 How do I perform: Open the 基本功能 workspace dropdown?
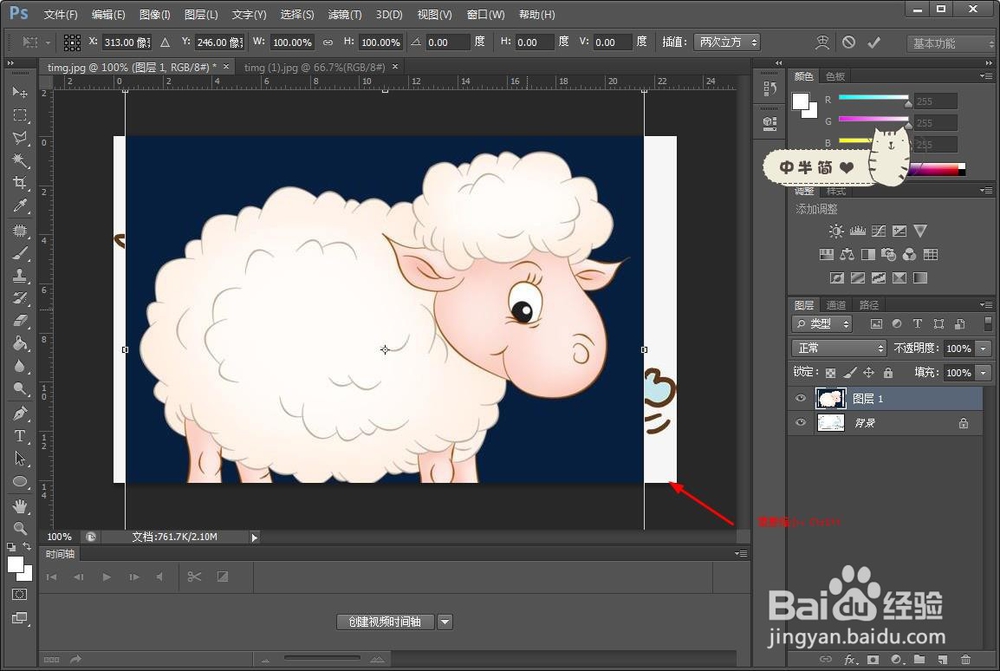pyautogui.click(x=950, y=43)
